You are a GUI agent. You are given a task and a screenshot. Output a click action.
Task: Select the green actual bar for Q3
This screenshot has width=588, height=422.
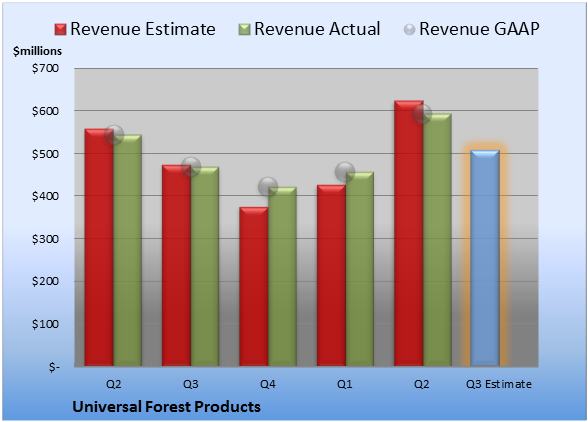205,266
